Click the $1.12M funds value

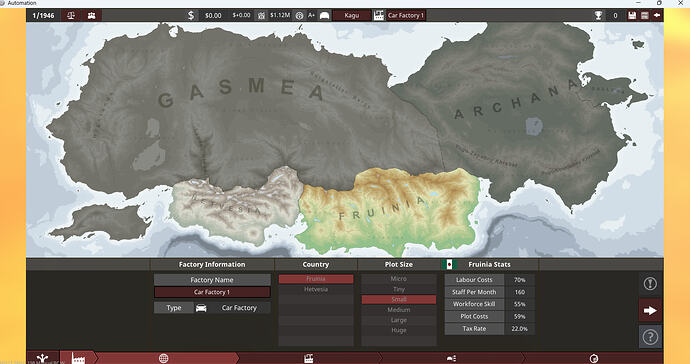(280, 15)
